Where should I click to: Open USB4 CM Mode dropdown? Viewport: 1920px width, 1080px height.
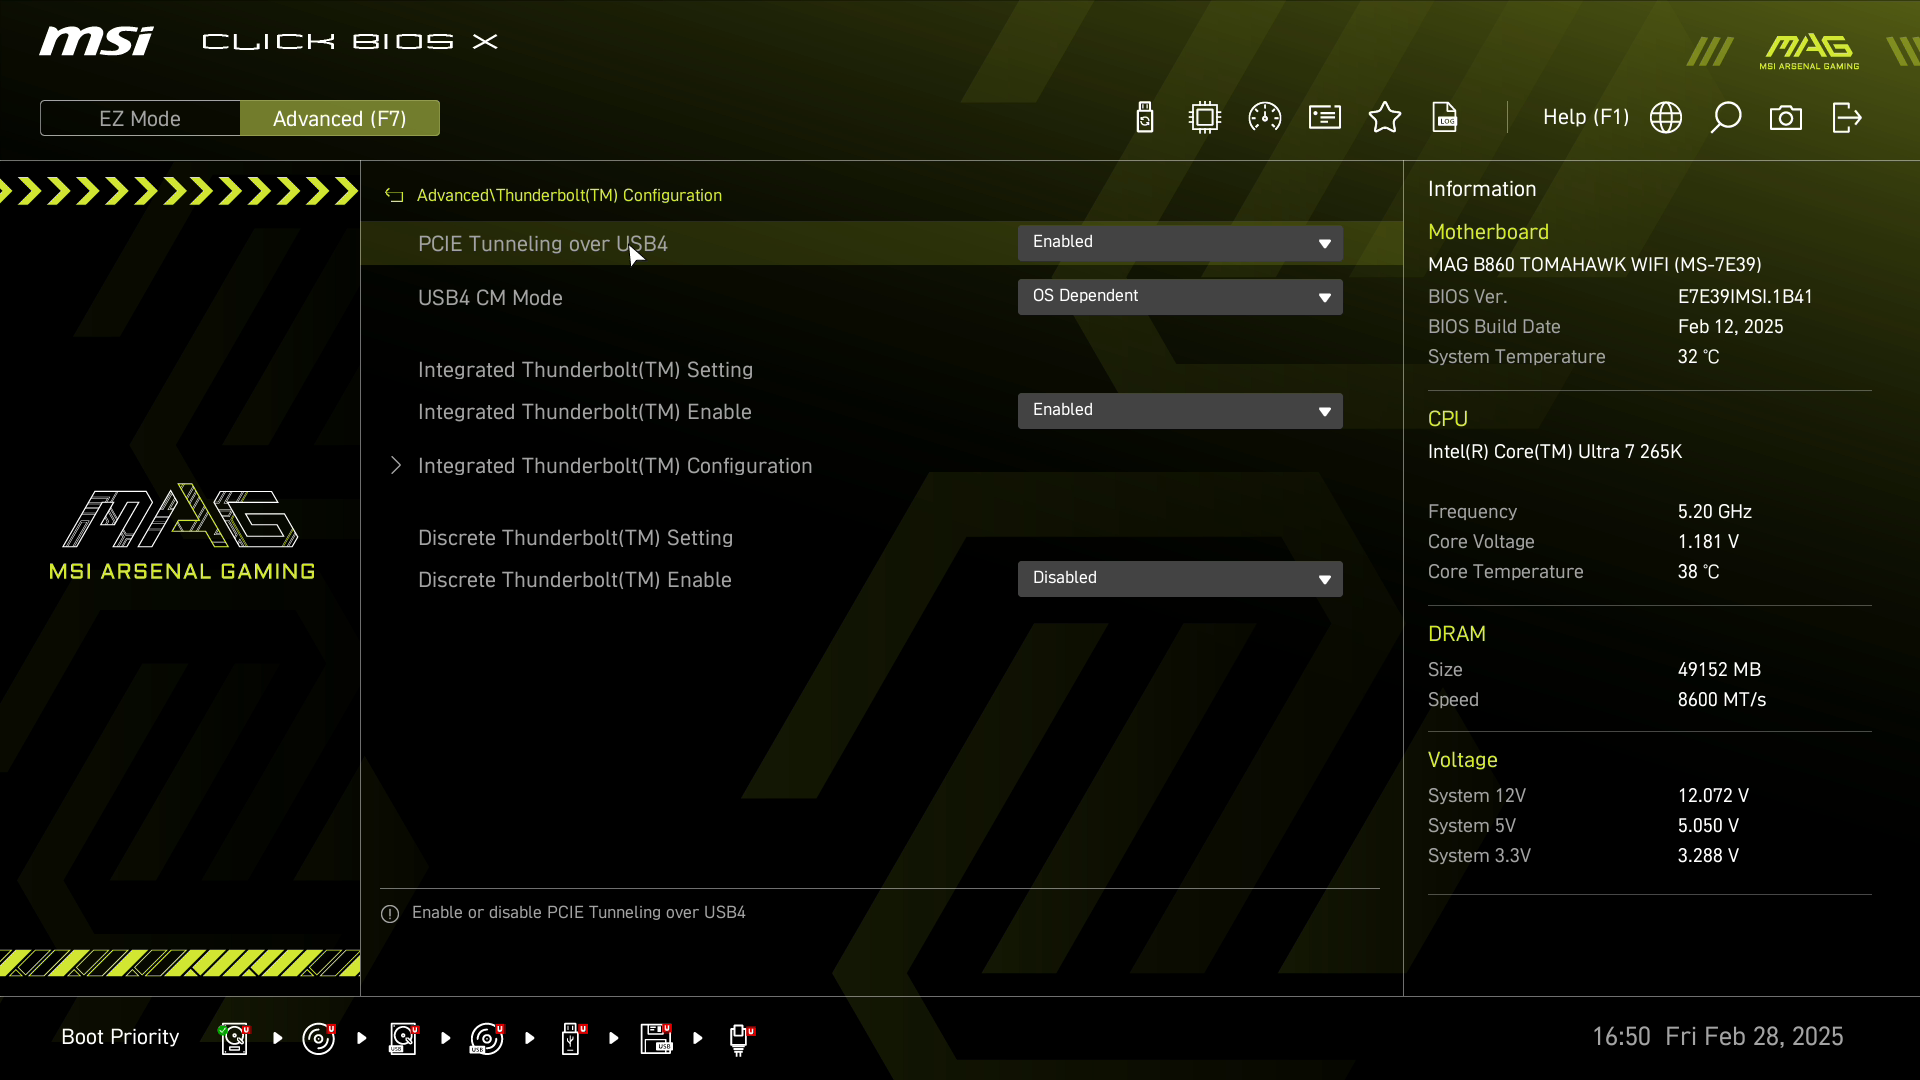(x=1180, y=297)
